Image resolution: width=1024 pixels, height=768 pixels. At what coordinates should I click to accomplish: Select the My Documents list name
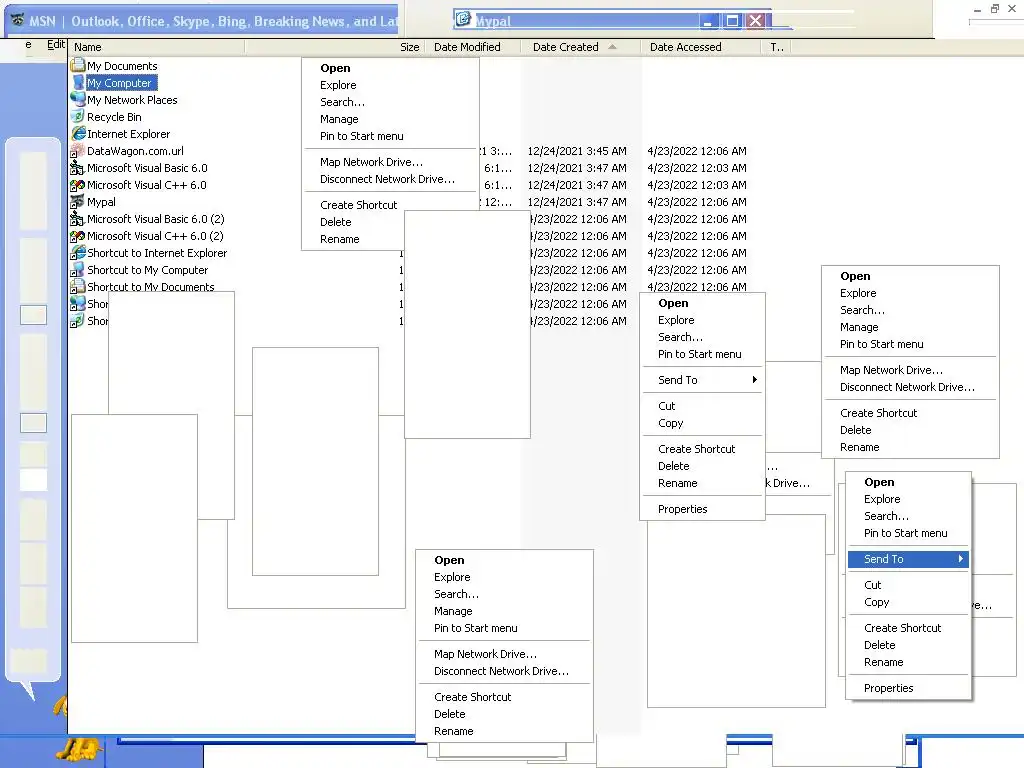[122, 66]
